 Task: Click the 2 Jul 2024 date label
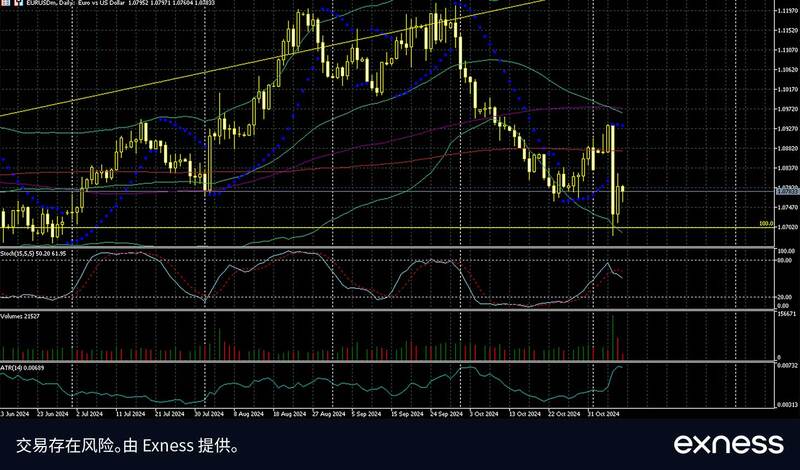click(x=89, y=414)
